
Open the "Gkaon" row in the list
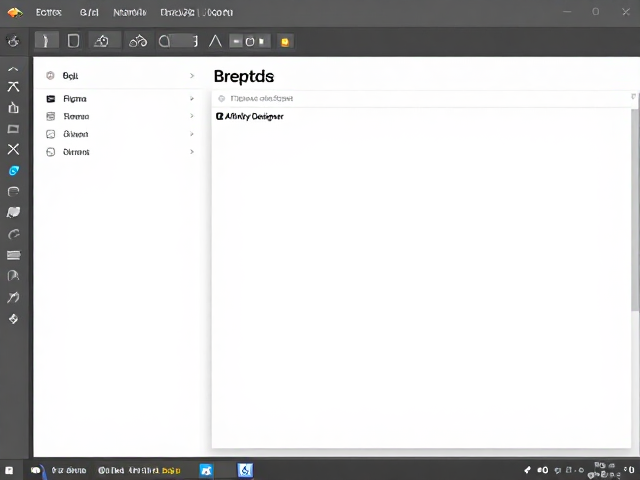[118, 134]
